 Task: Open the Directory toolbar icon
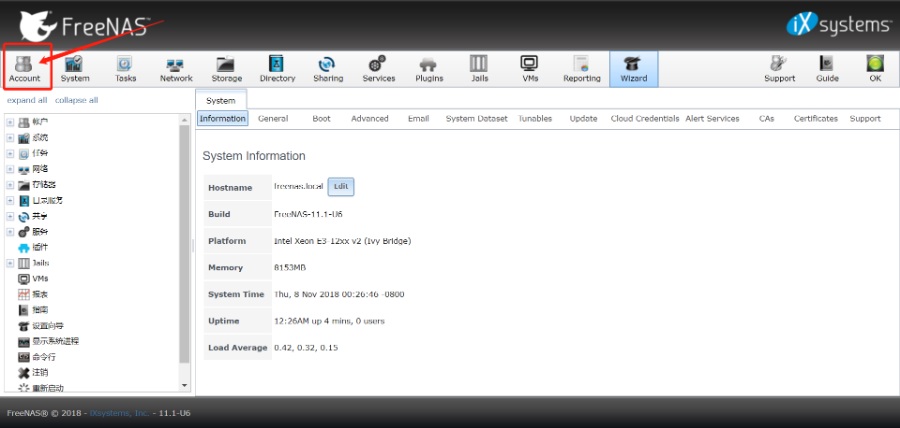(x=277, y=69)
